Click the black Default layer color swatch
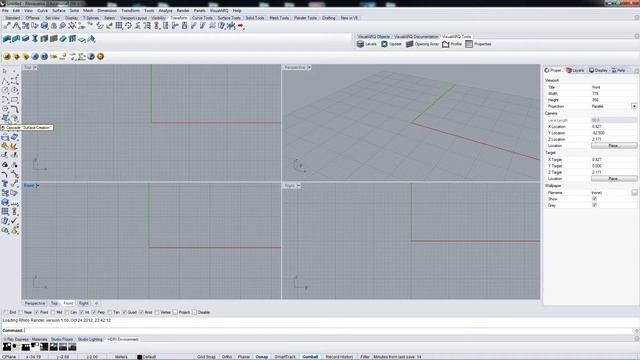Viewport: 640px width, 360px height. (140, 357)
